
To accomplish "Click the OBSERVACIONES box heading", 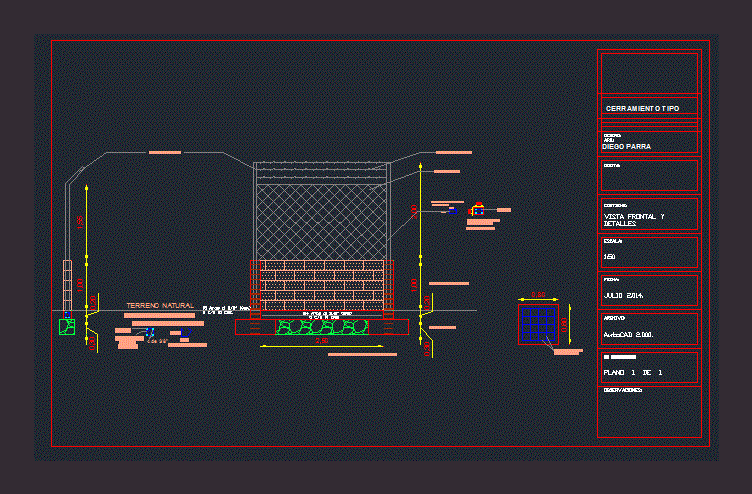I will coord(623,390).
